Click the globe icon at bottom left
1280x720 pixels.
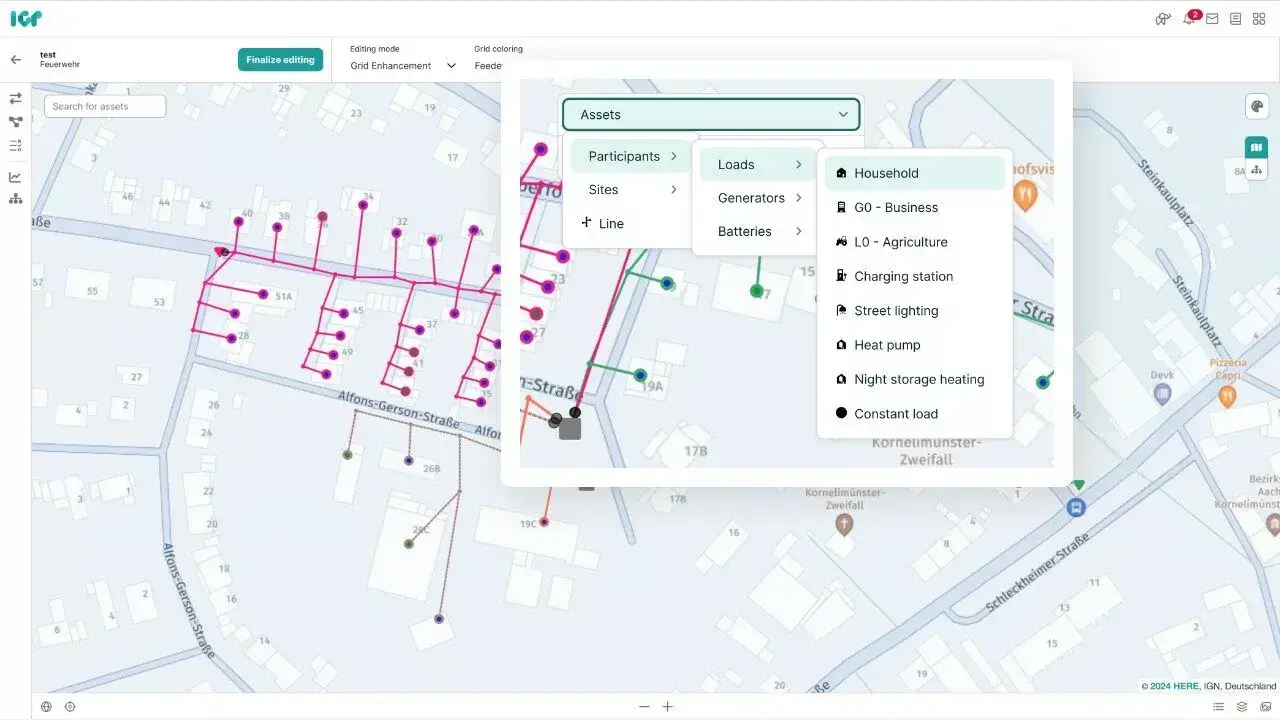(46, 707)
